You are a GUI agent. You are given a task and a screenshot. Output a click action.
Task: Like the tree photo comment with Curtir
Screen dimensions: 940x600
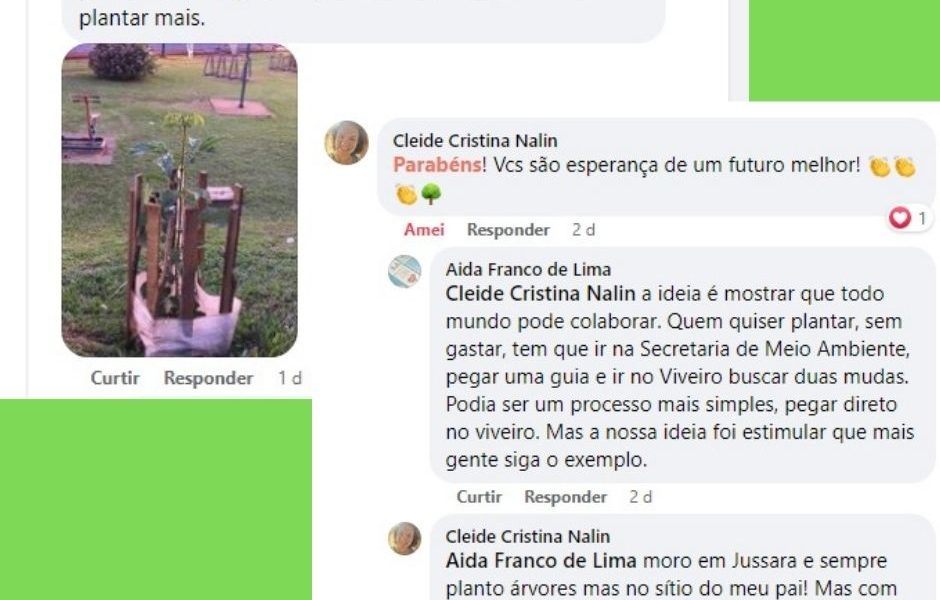115,378
